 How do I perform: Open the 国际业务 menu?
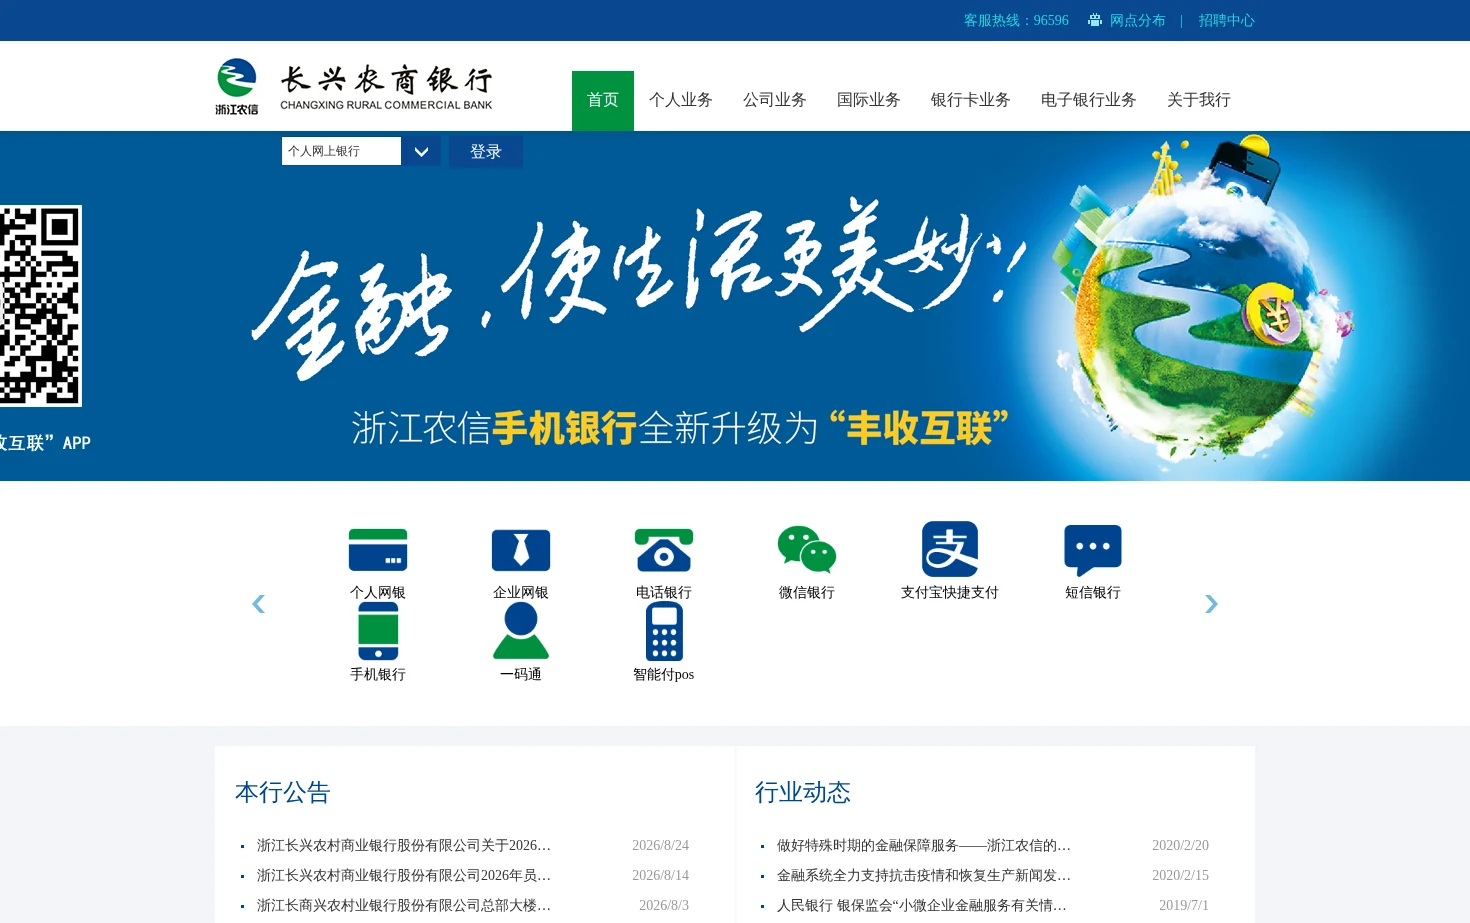point(869,100)
